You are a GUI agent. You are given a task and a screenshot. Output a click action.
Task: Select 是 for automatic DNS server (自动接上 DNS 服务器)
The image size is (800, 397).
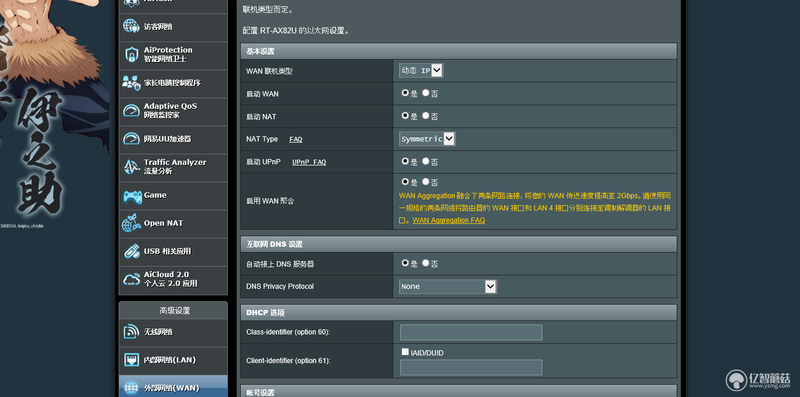tap(405, 263)
